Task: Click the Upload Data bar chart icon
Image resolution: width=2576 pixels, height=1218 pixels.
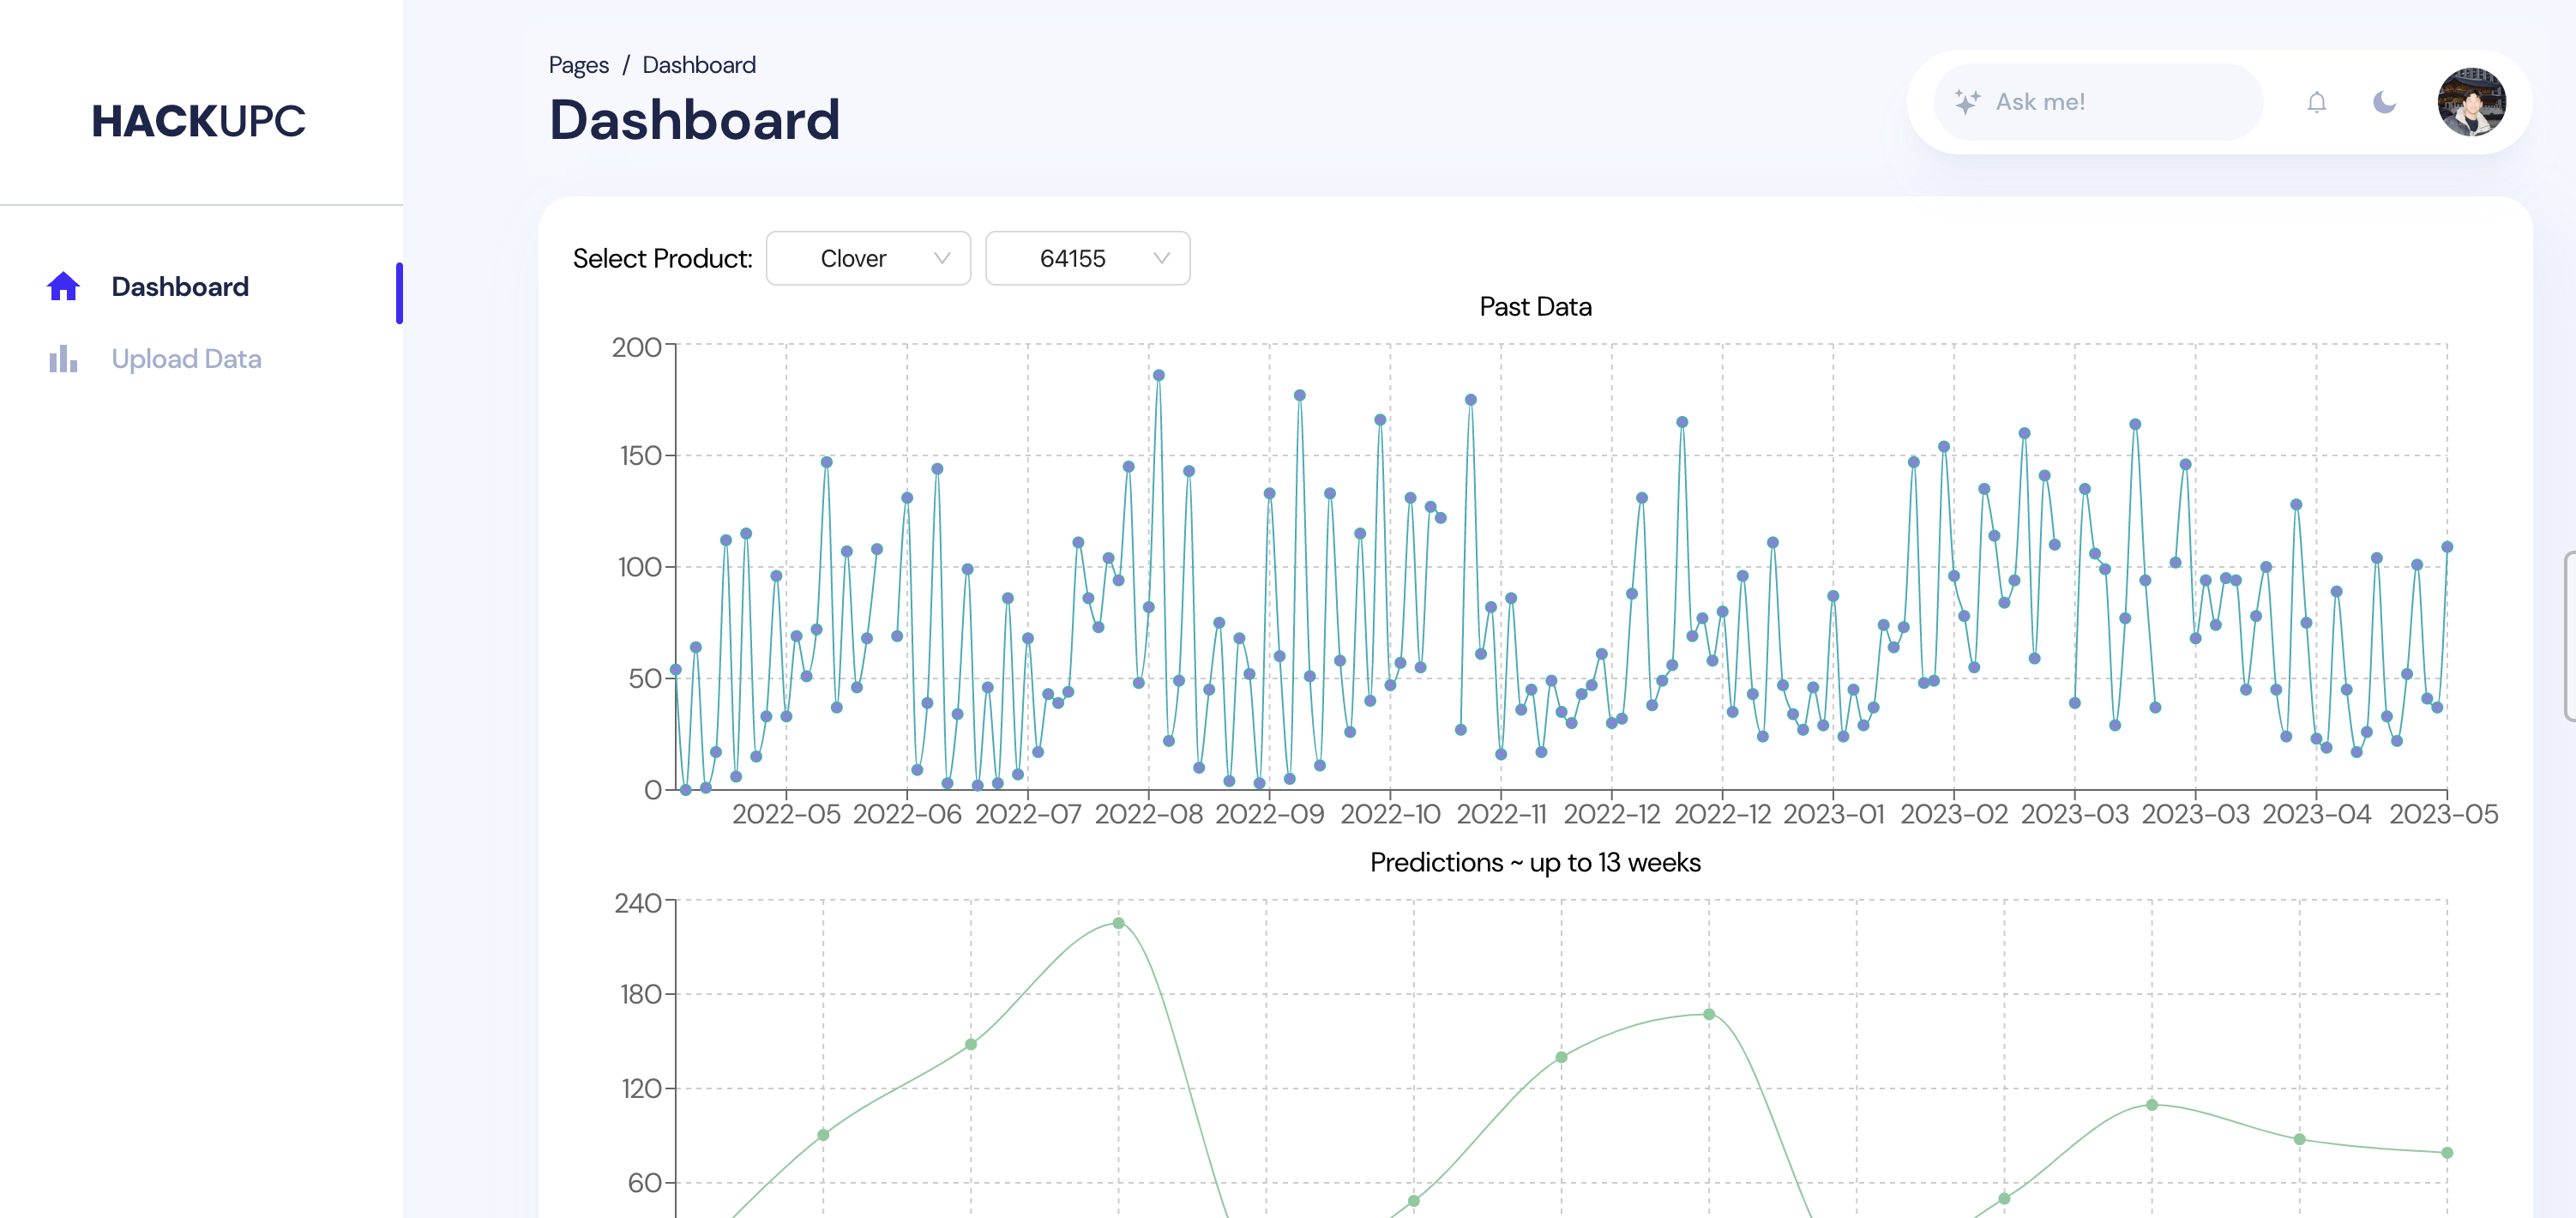Action: coord(63,359)
